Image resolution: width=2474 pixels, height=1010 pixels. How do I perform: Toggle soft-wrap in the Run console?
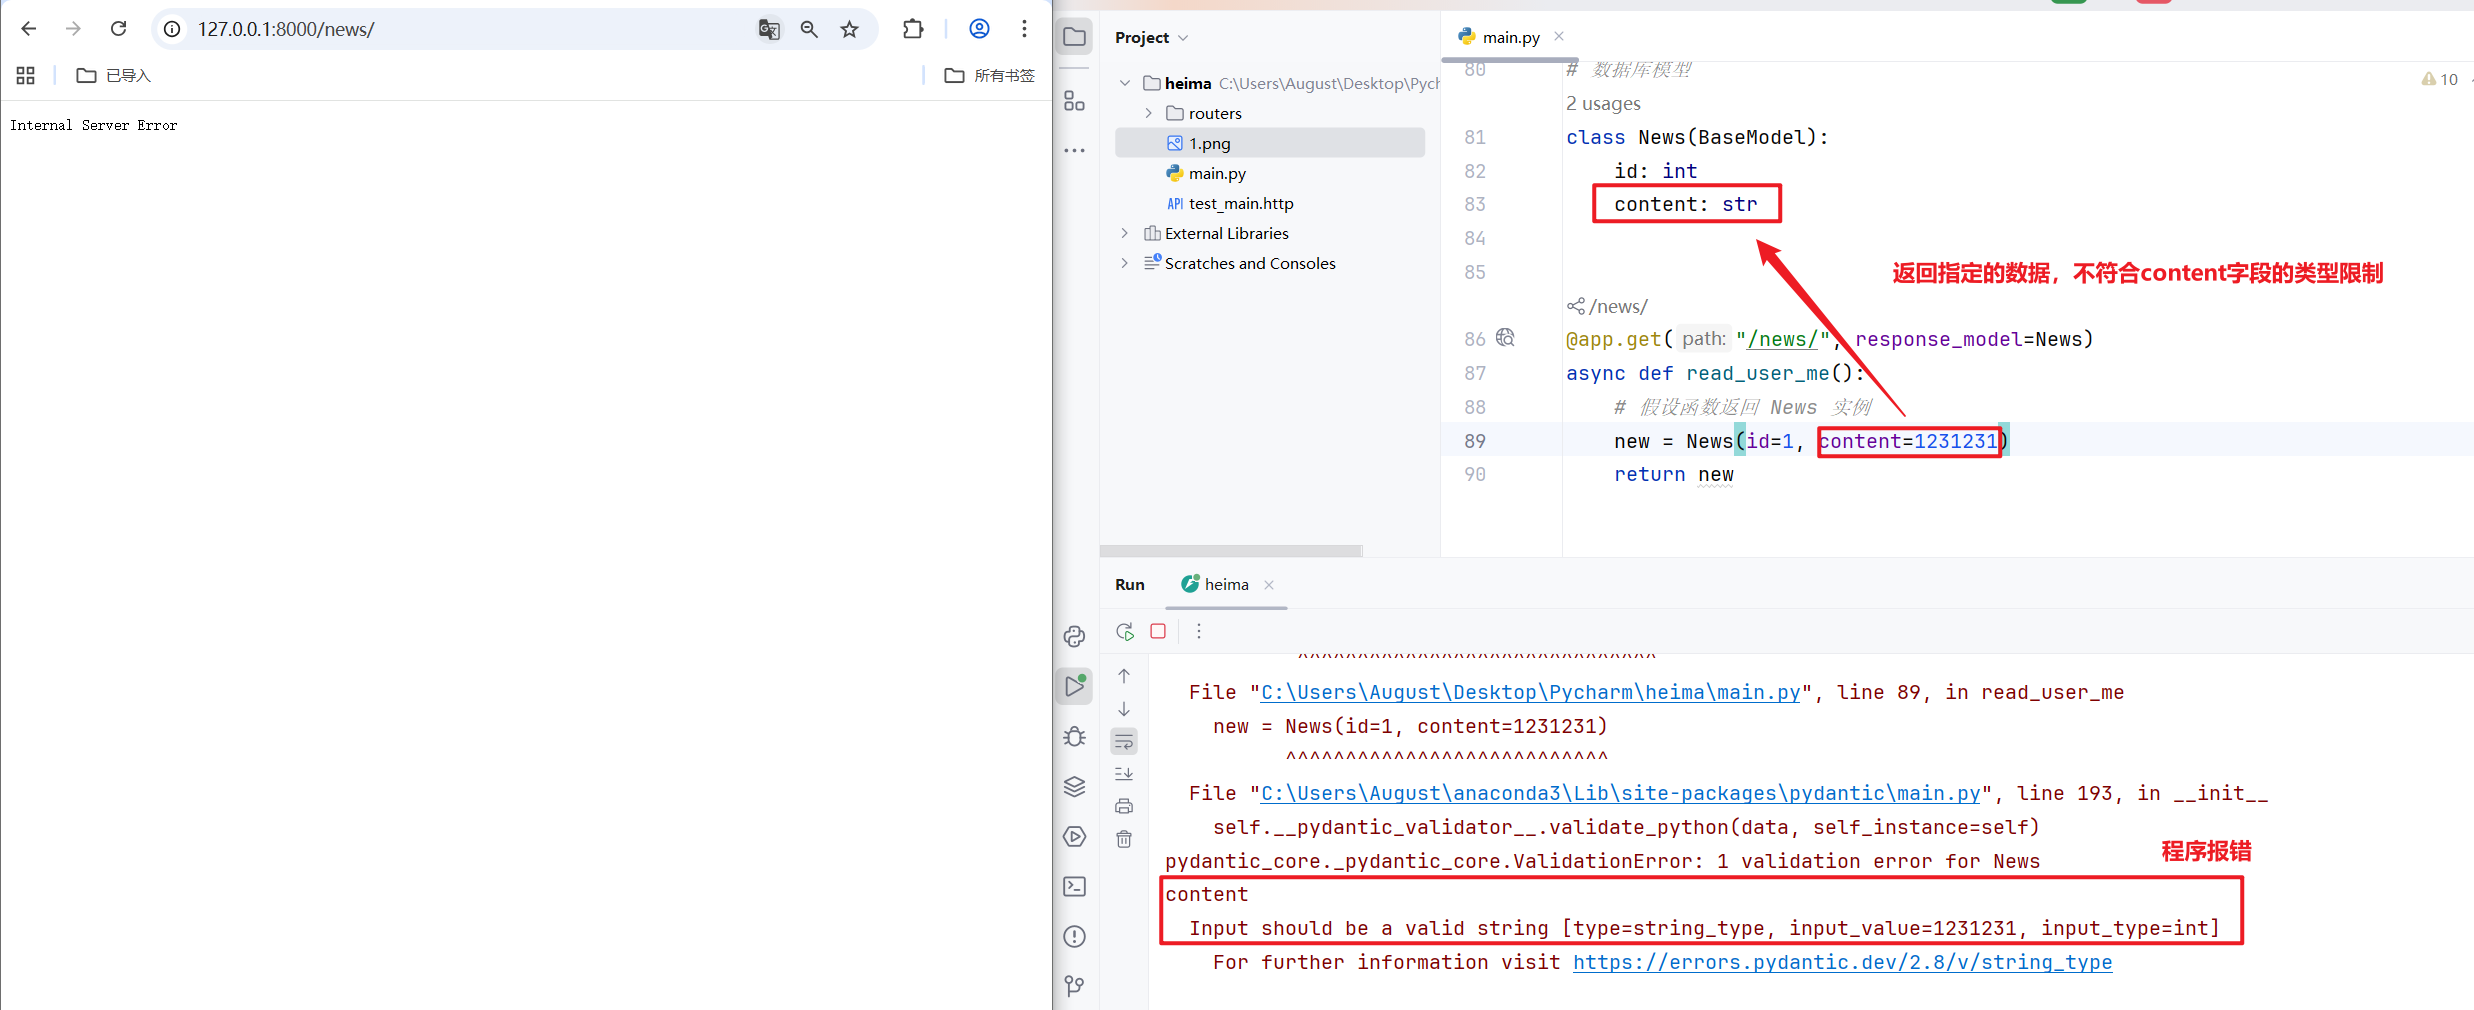tap(1124, 741)
